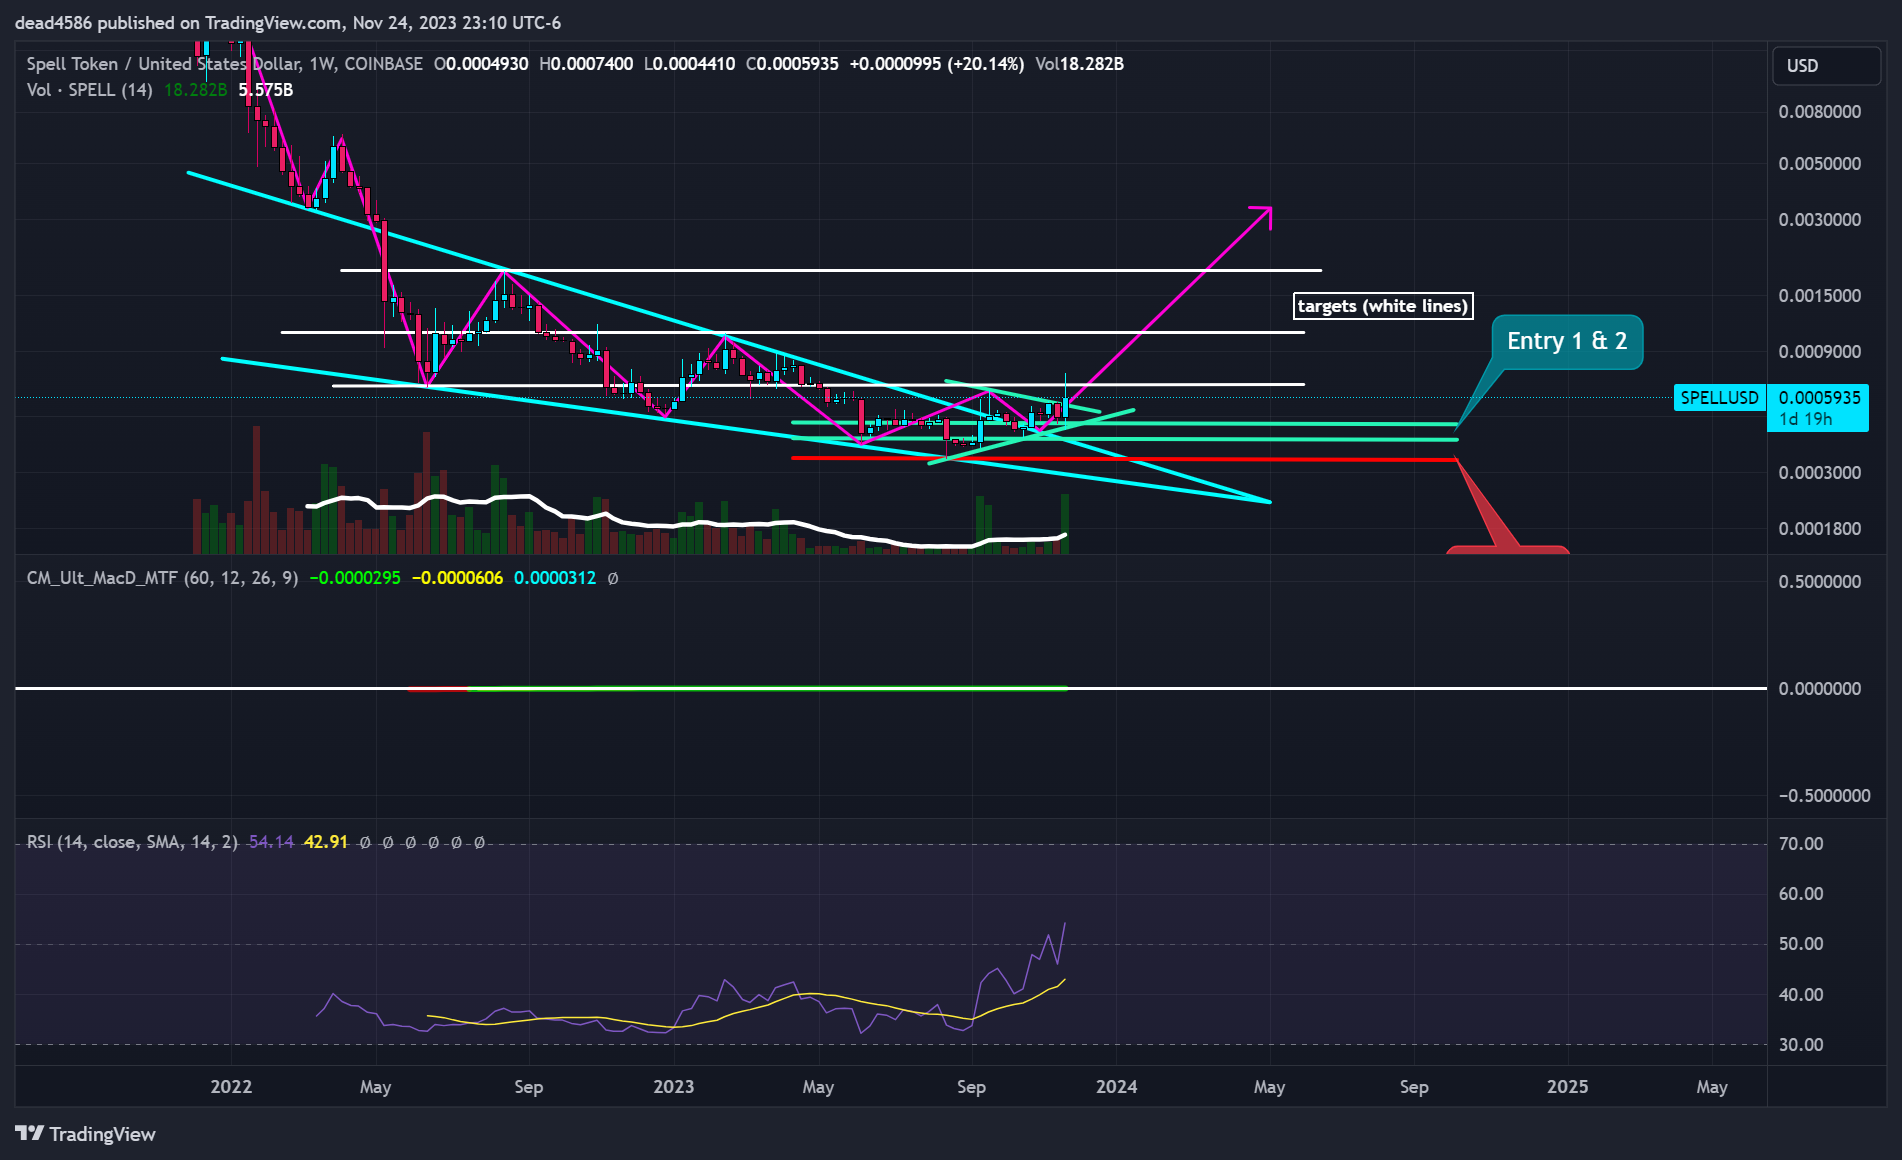Screen dimensions: 1902x1160
Task: Click the 2025 time axis label
Action: pyautogui.click(x=1567, y=1087)
